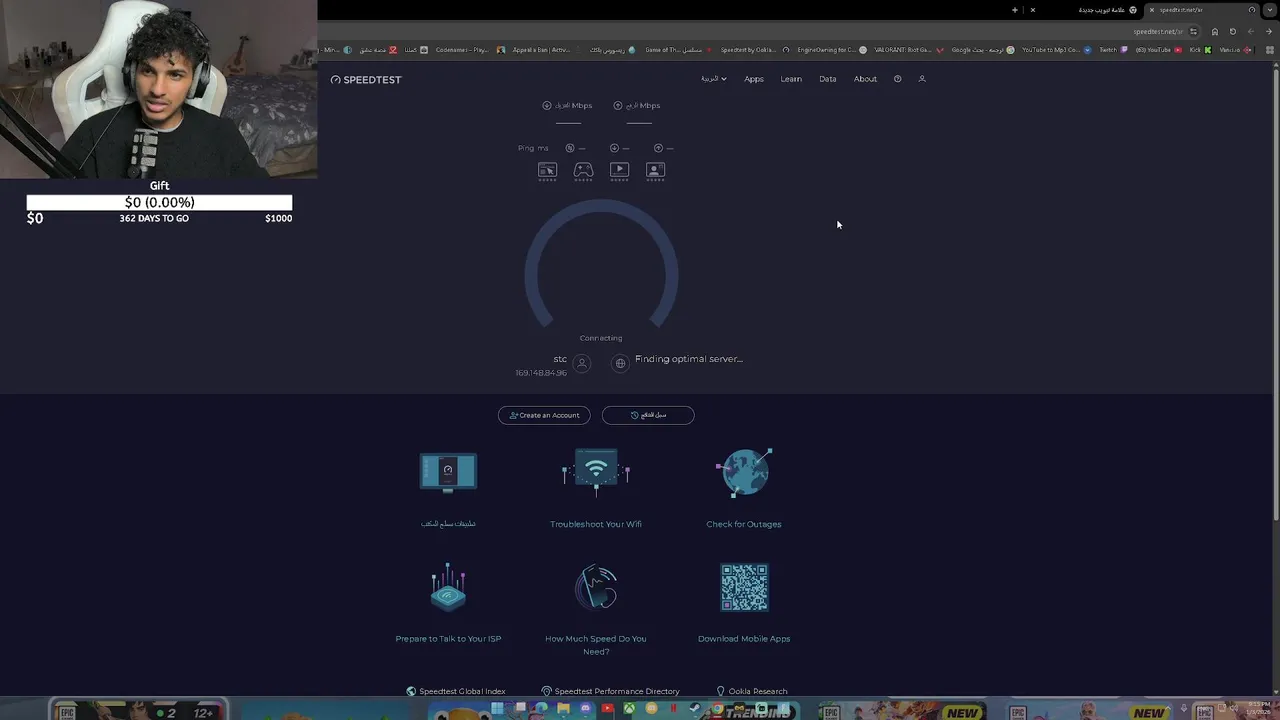1280x720 pixels.
Task: Open the Google search bookmark
Action: [x=983, y=50]
